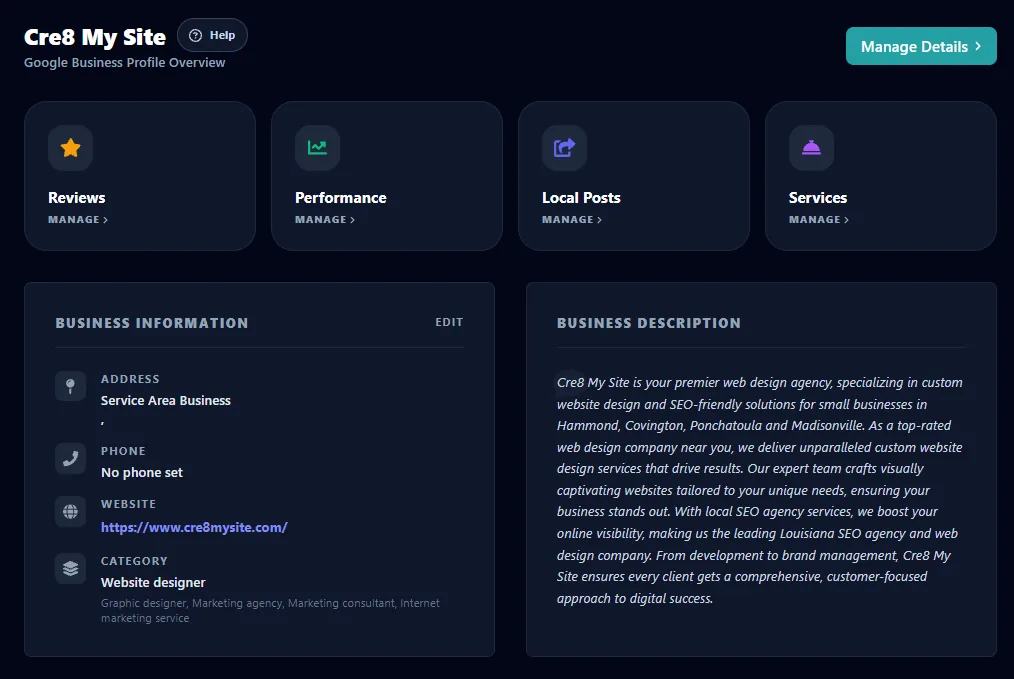The width and height of the screenshot is (1014, 679).
Task: Click Manage under Reviews
Action: point(78,220)
